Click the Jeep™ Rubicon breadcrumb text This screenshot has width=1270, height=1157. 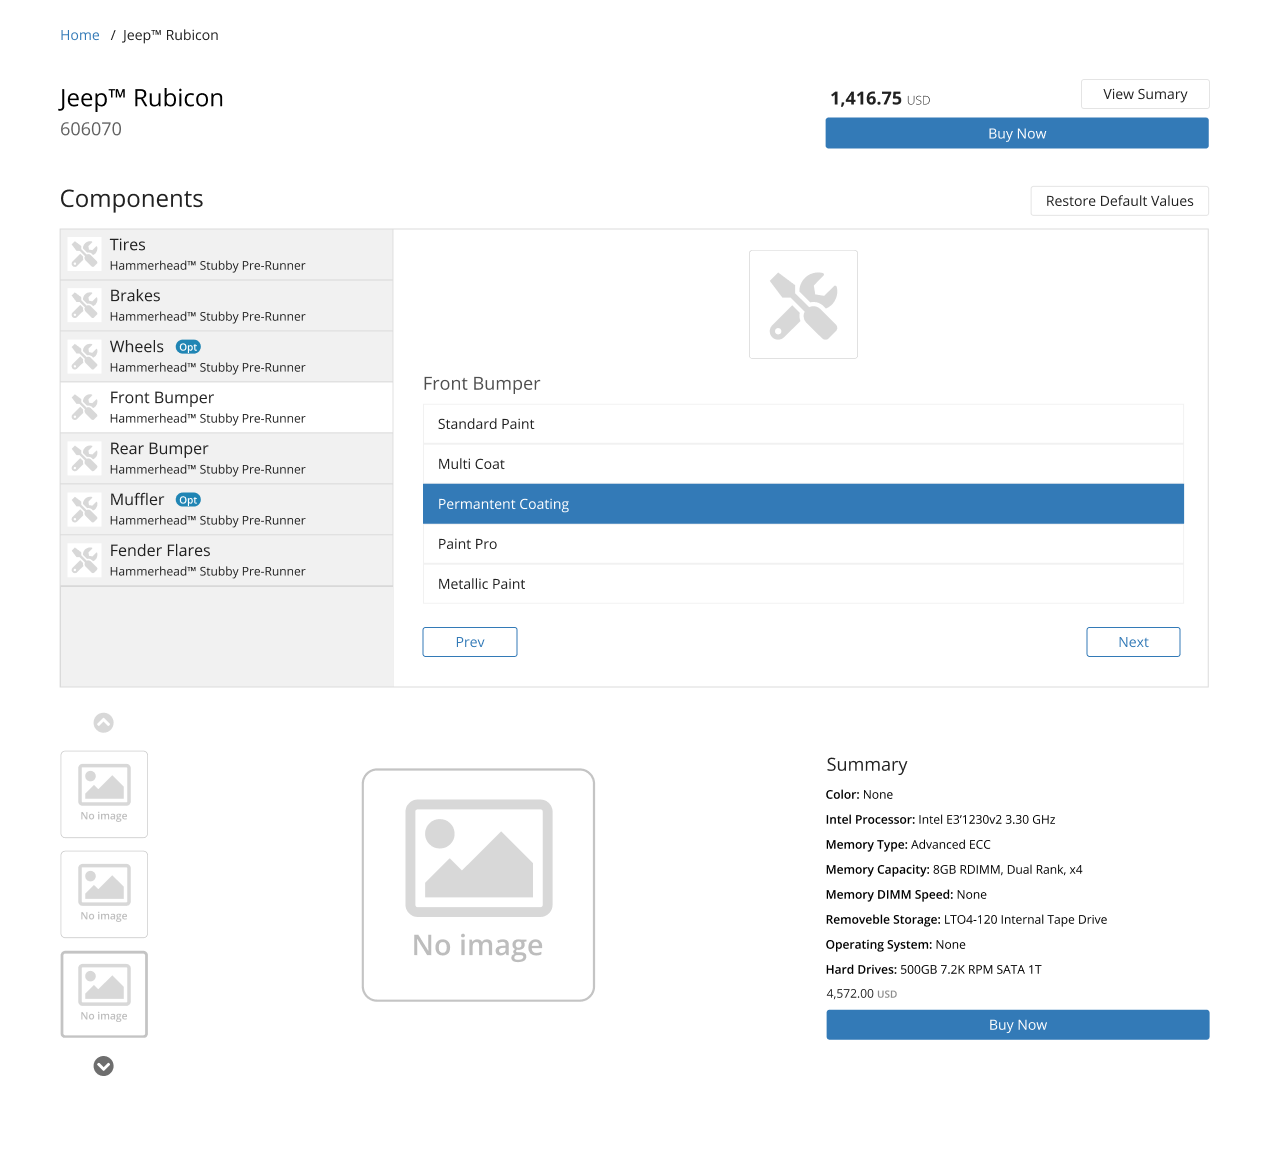click(170, 35)
